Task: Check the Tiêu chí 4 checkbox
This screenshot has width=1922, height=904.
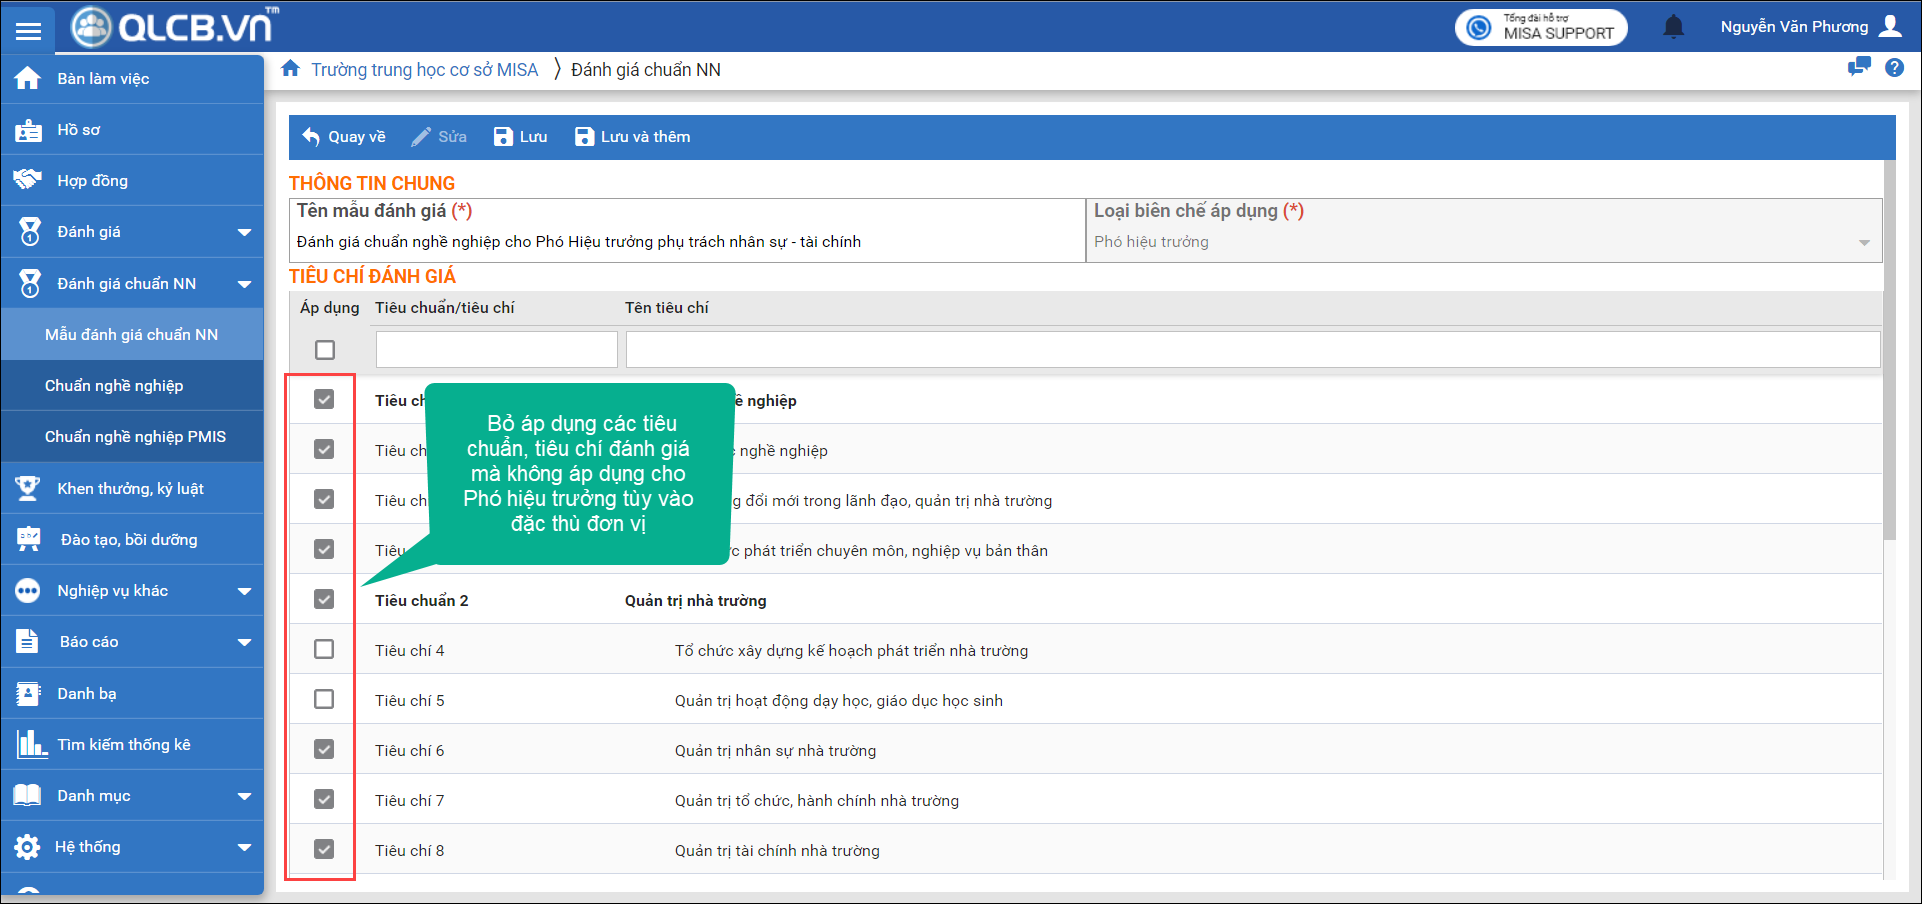Action: coord(324,649)
